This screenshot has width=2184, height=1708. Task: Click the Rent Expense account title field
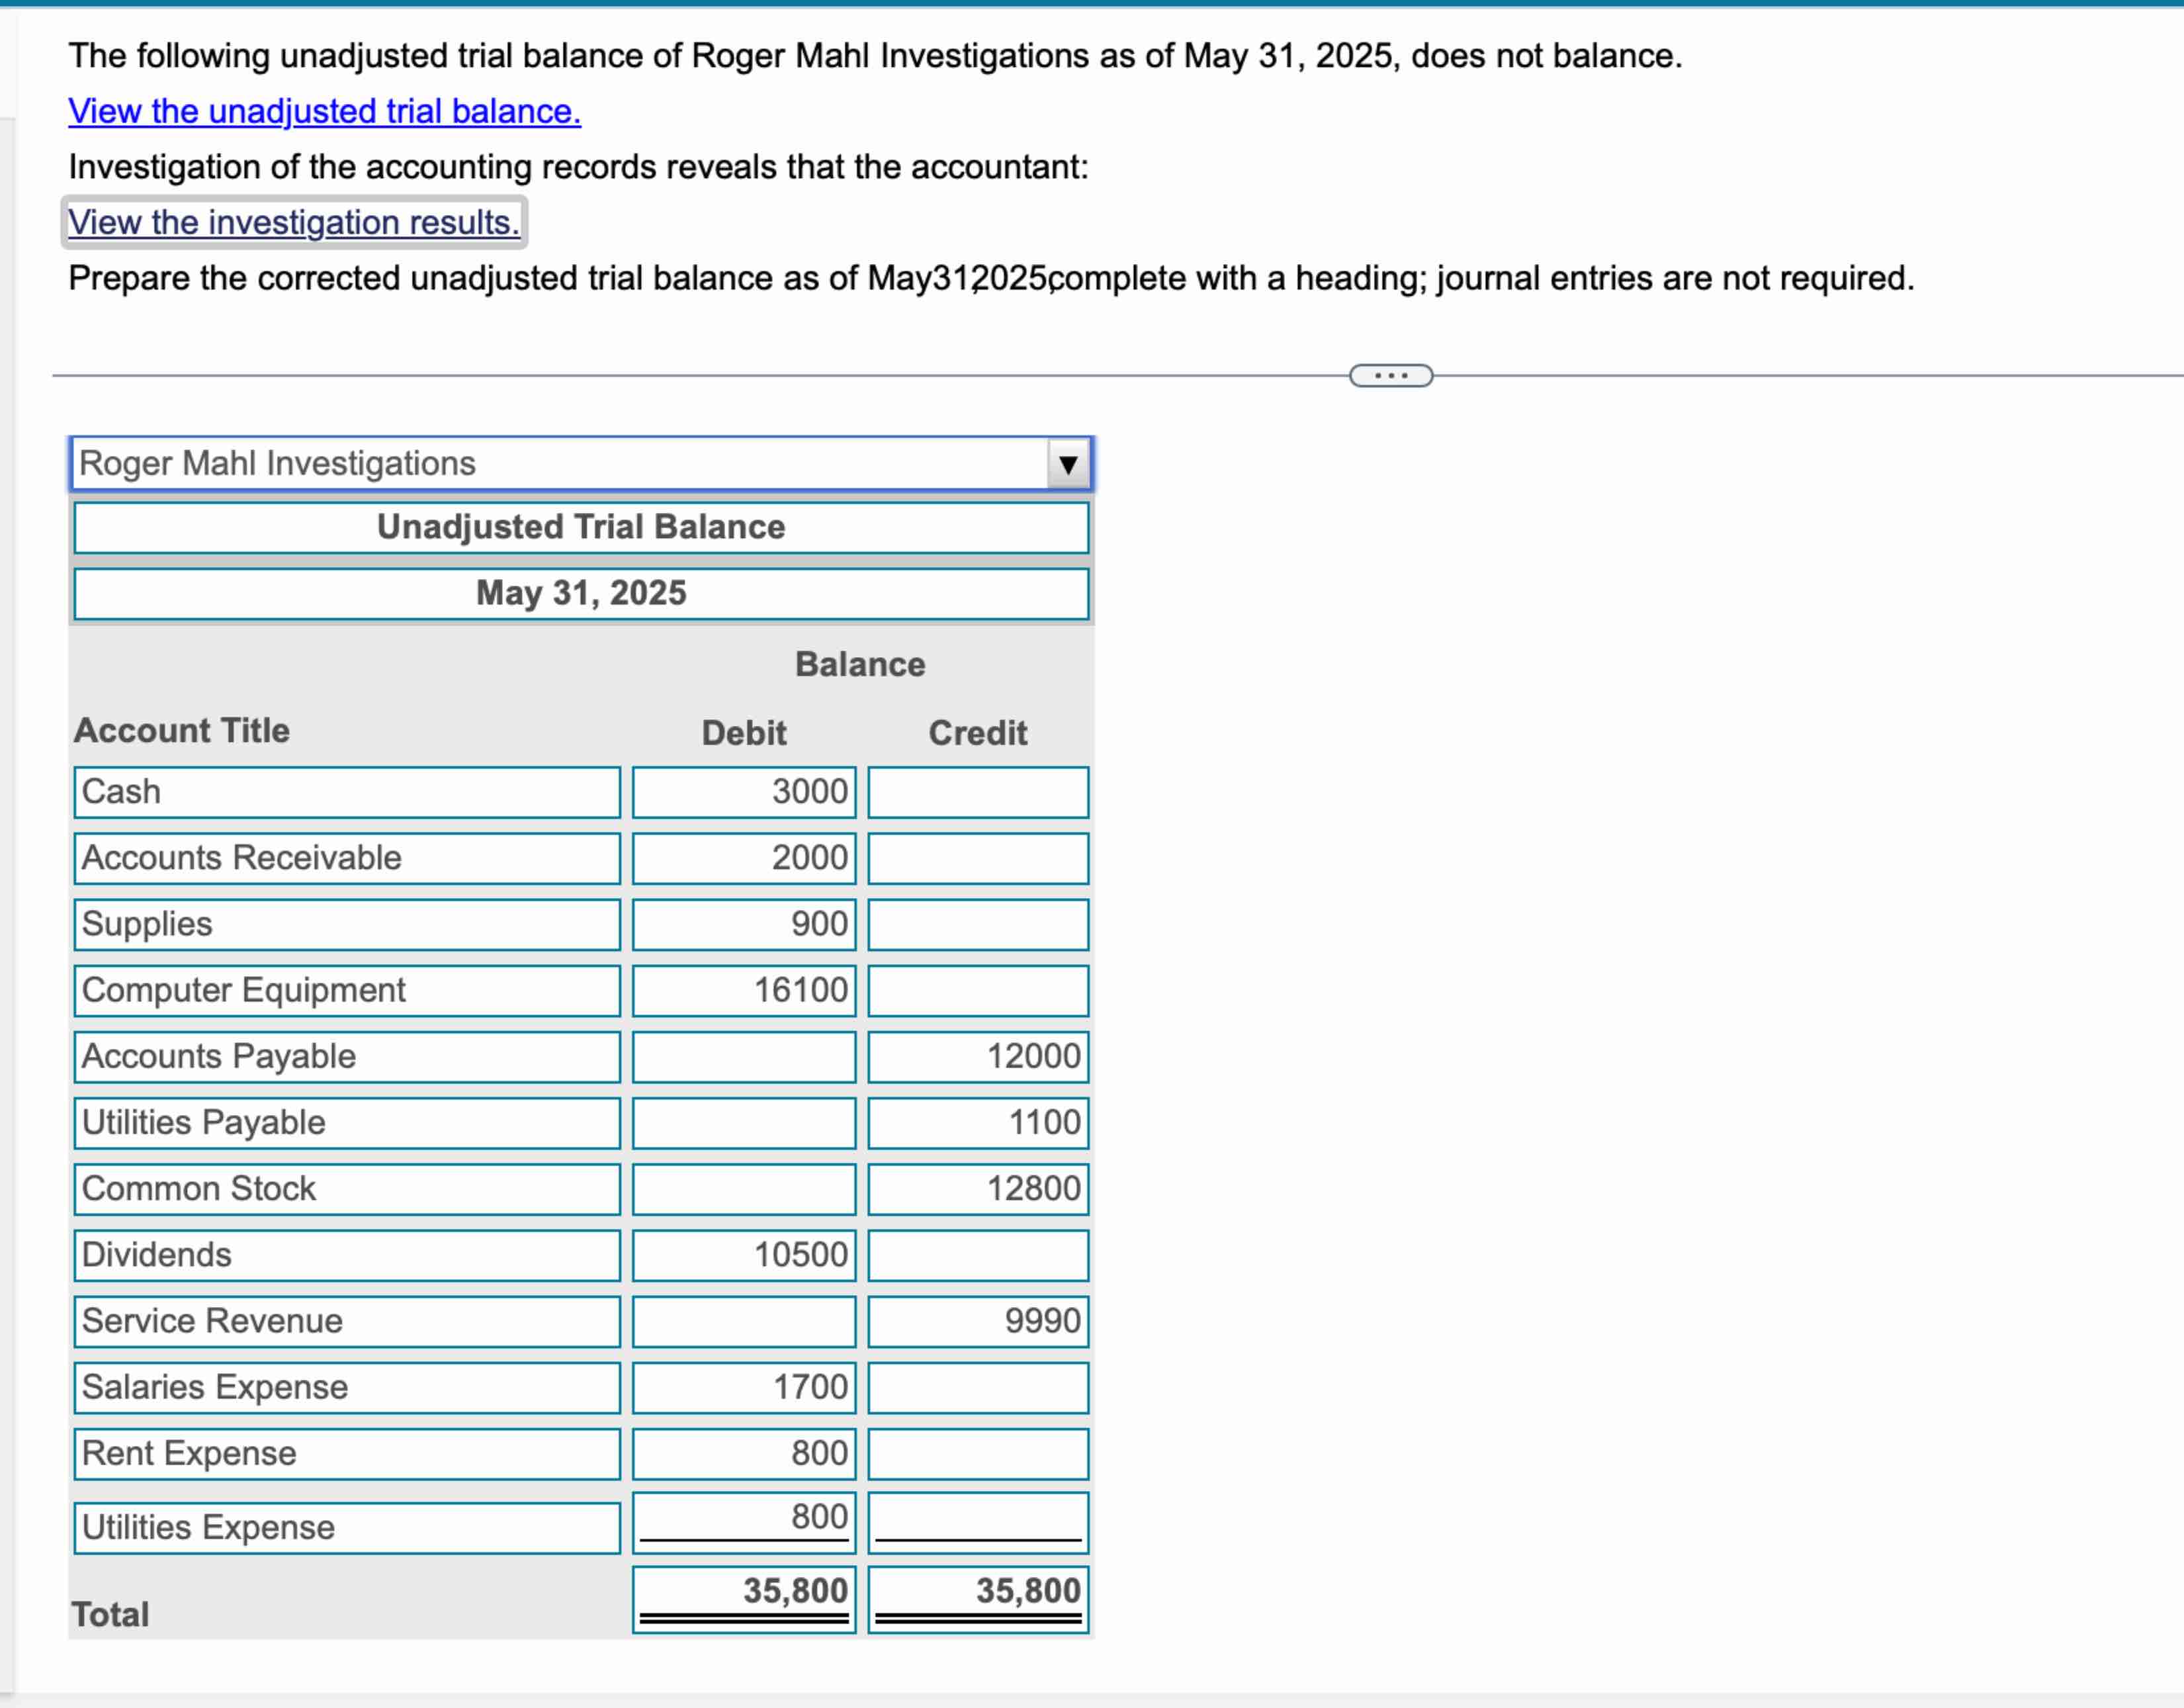click(x=346, y=1453)
